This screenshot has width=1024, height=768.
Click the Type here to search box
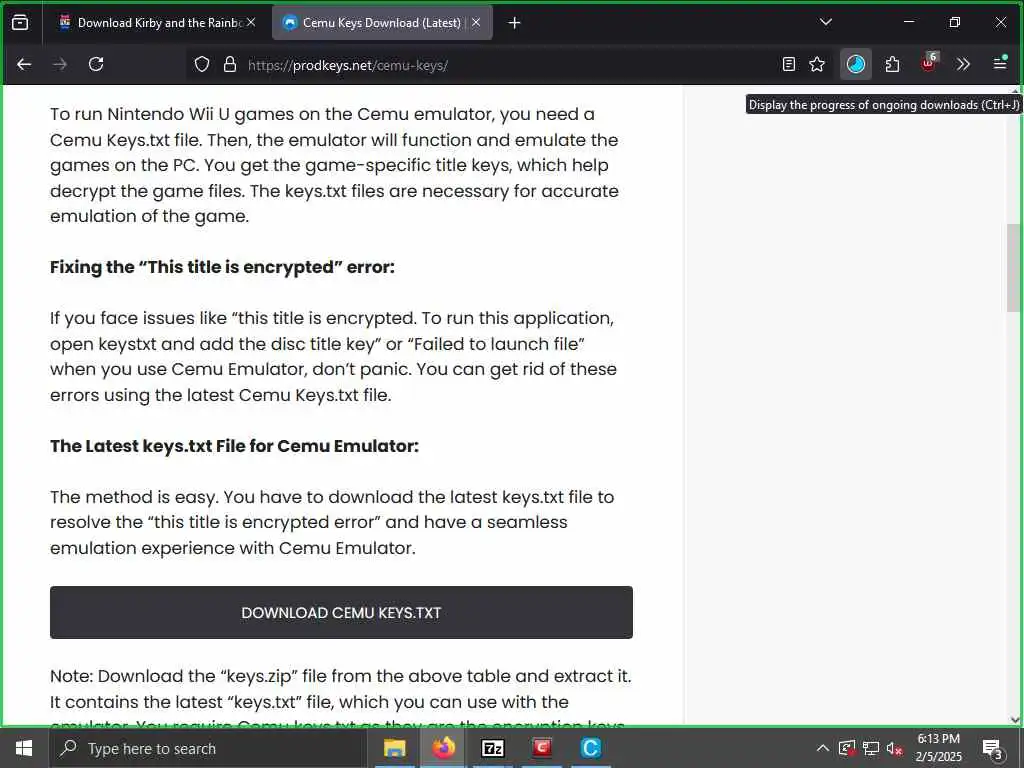208,748
